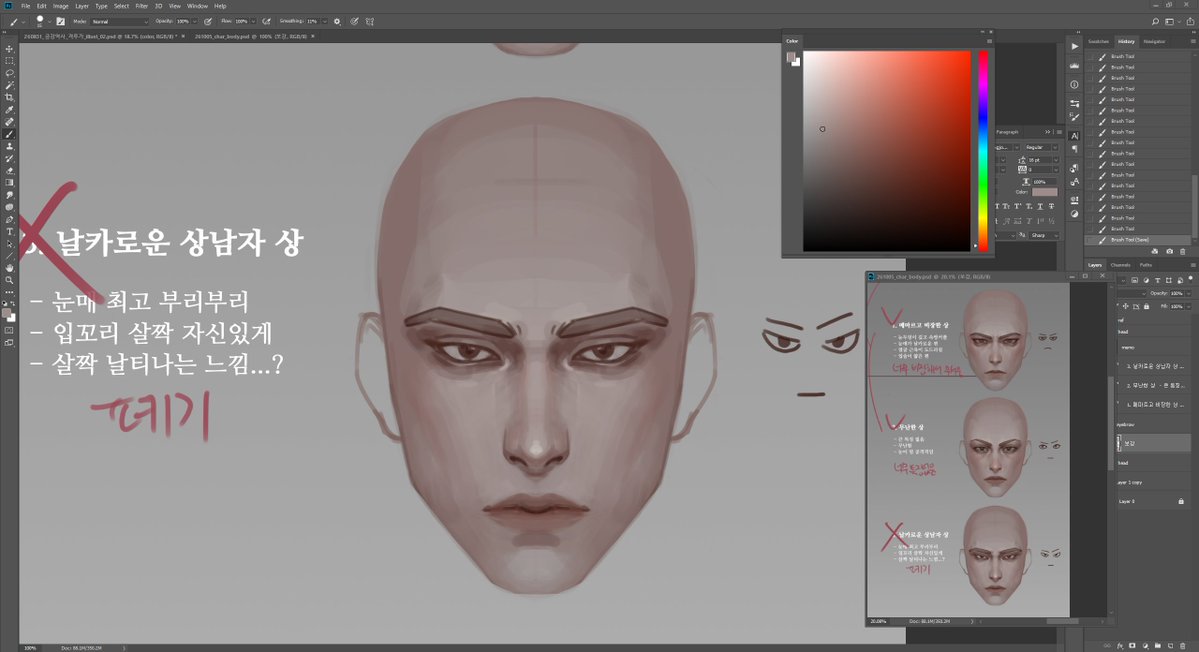Select the Lasso tool

9,73
